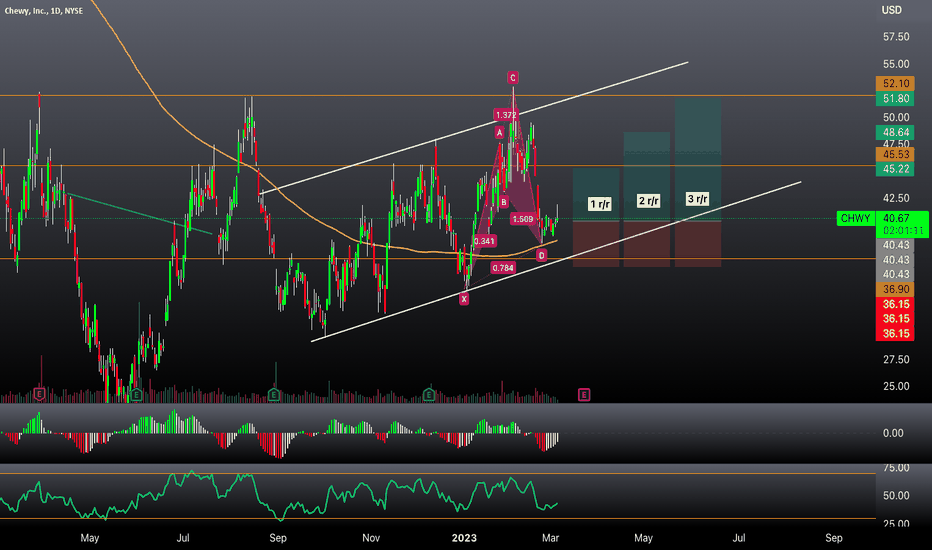Click the red earnings E marker near May 2022

[39, 394]
